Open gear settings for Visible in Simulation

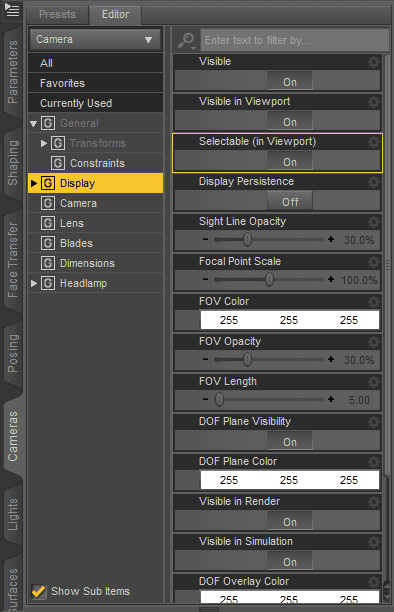(x=374, y=542)
